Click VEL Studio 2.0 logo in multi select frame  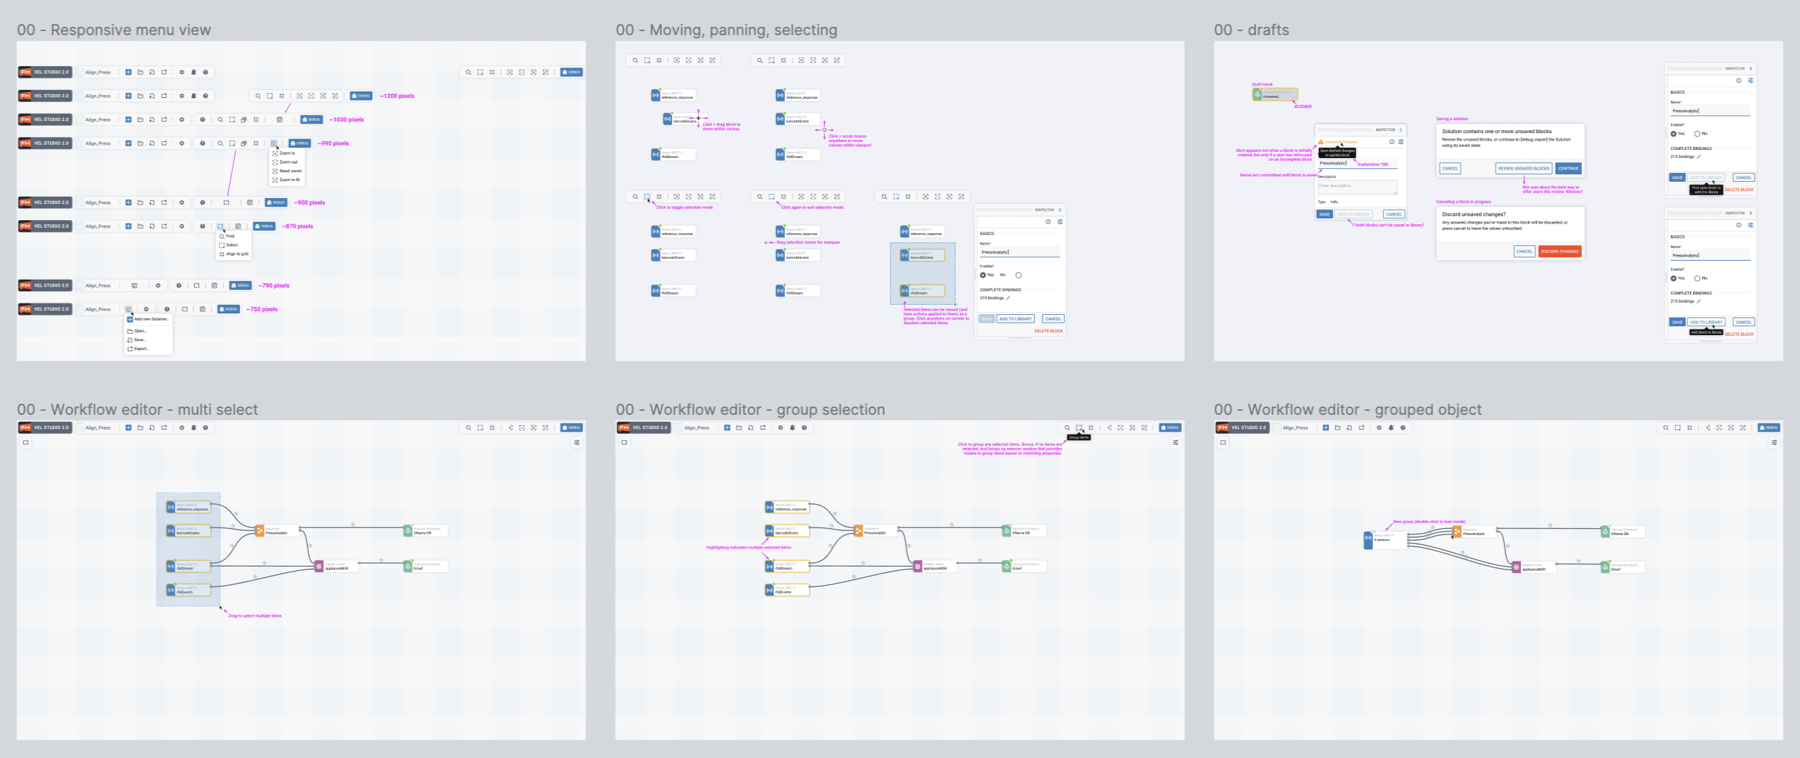[45, 428]
